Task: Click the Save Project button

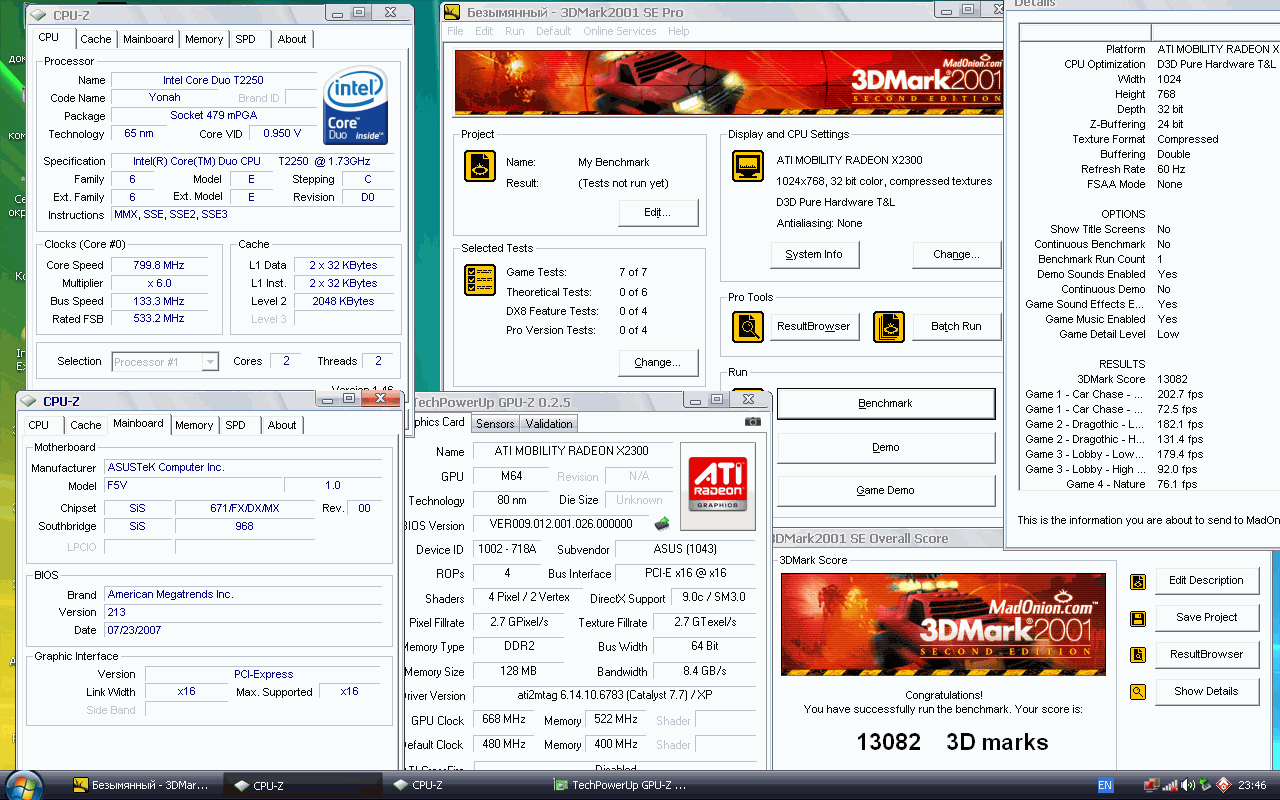Action: [x=1206, y=617]
